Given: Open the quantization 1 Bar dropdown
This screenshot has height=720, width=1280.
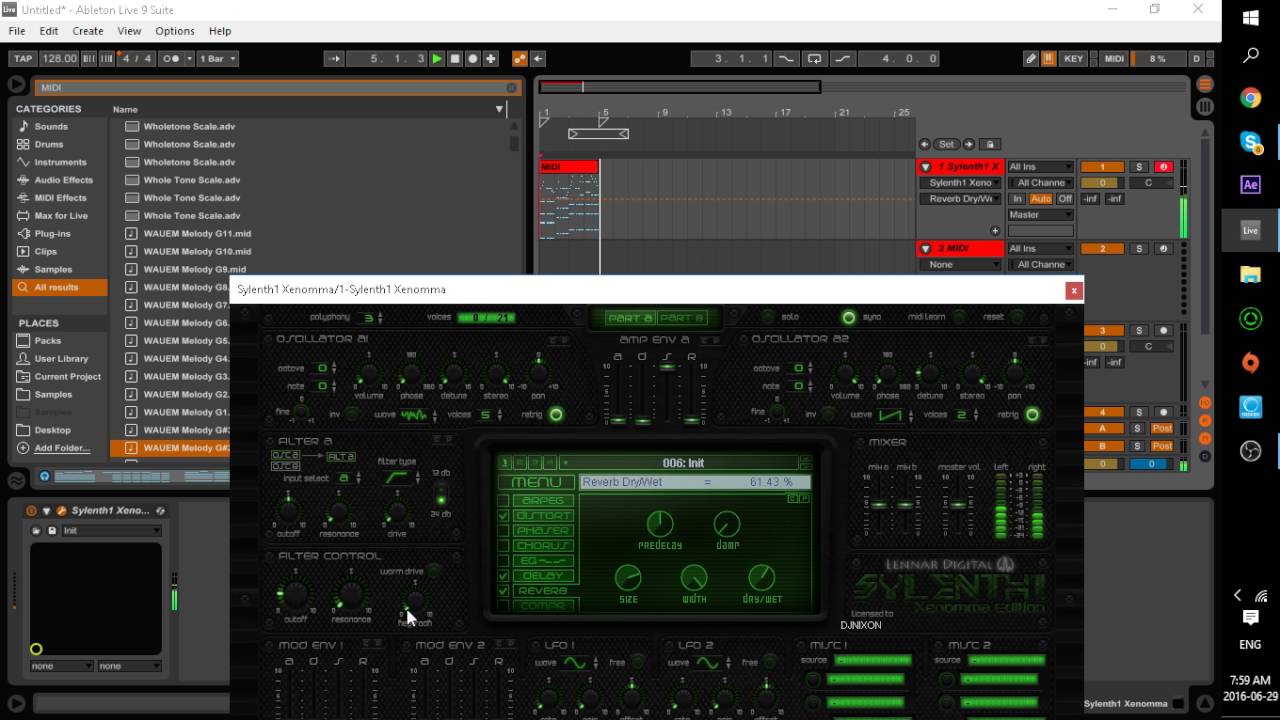Looking at the screenshot, I should tap(217, 59).
